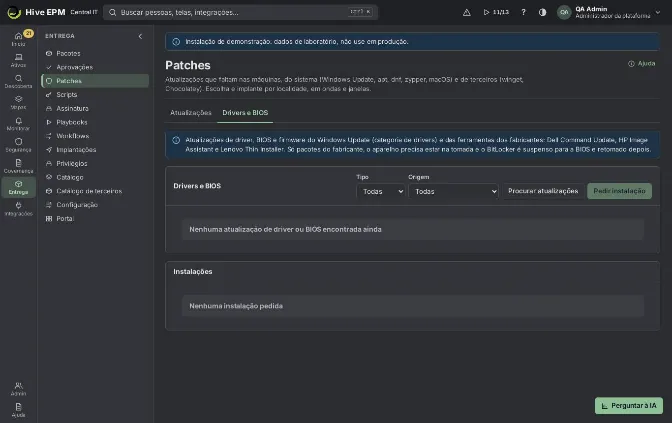Screen dimensions: 672x423
Task: Click the Patches page heading
Action: 188,65
